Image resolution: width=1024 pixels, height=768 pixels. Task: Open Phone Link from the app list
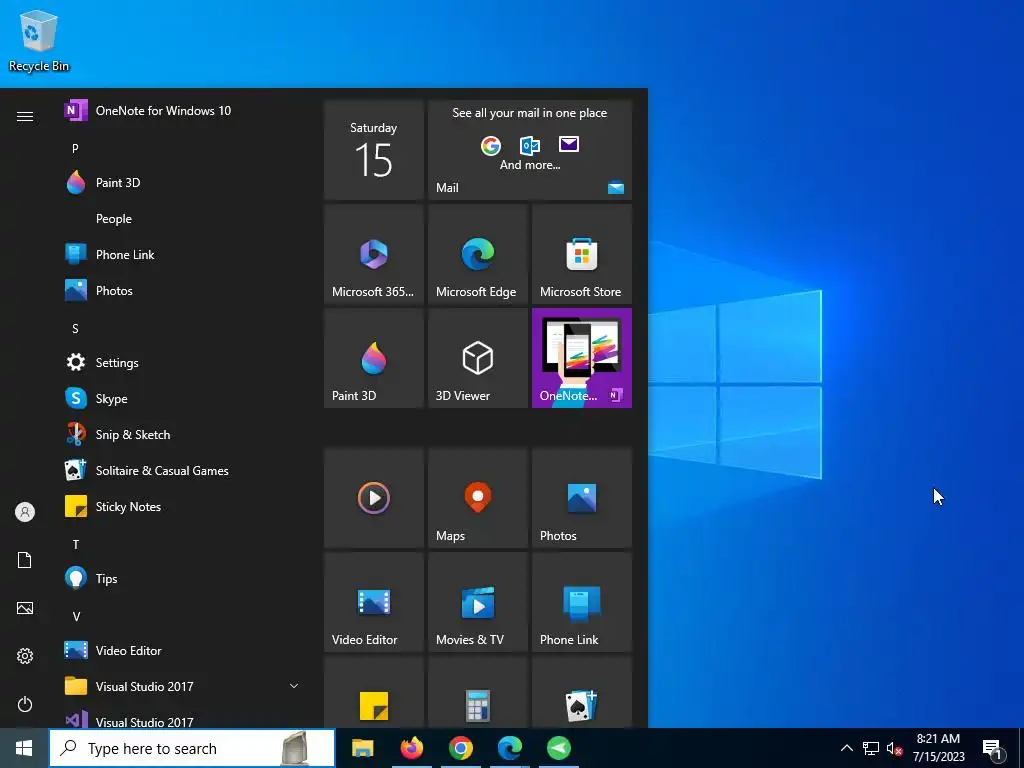point(183,255)
